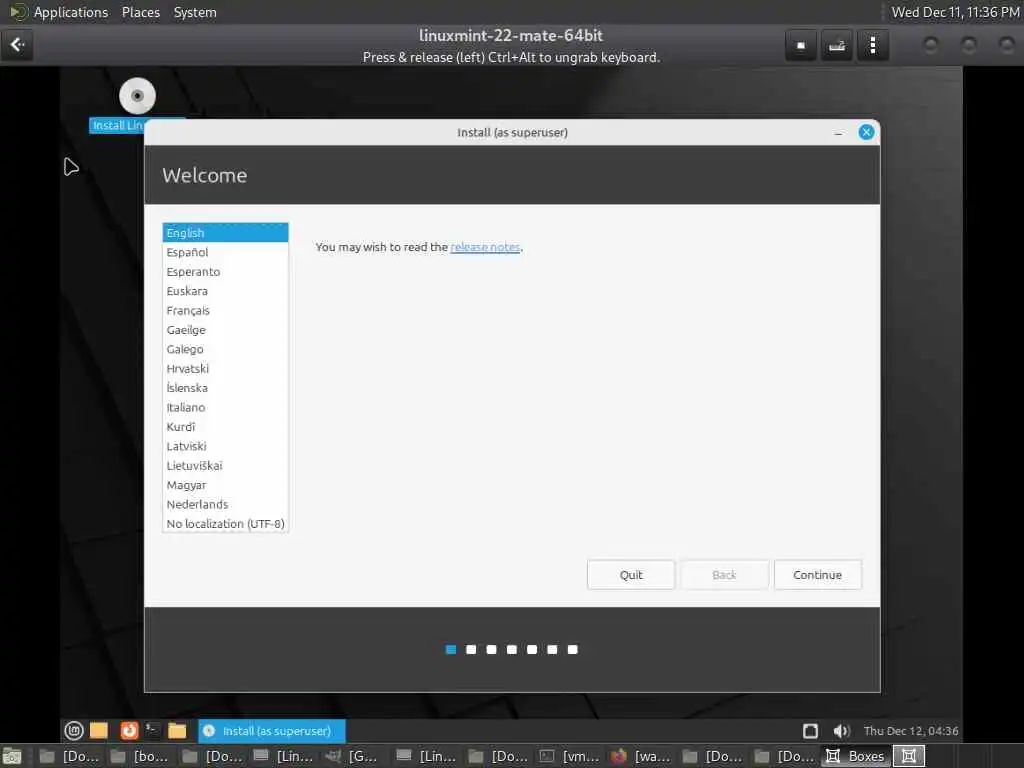Click host clock Wed Dec 11, 11:36 PM
Image resolution: width=1024 pixels, height=768 pixels.
(955, 12)
